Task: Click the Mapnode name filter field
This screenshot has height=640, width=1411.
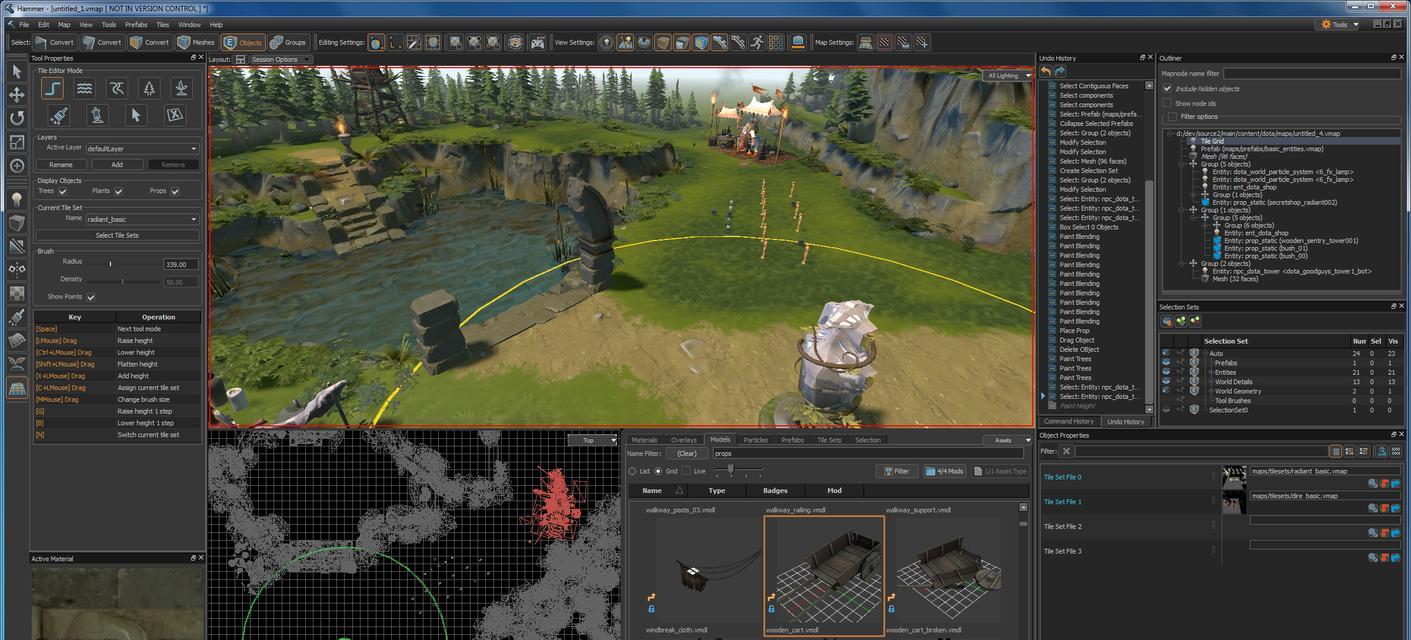Action: pos(1312,73)
